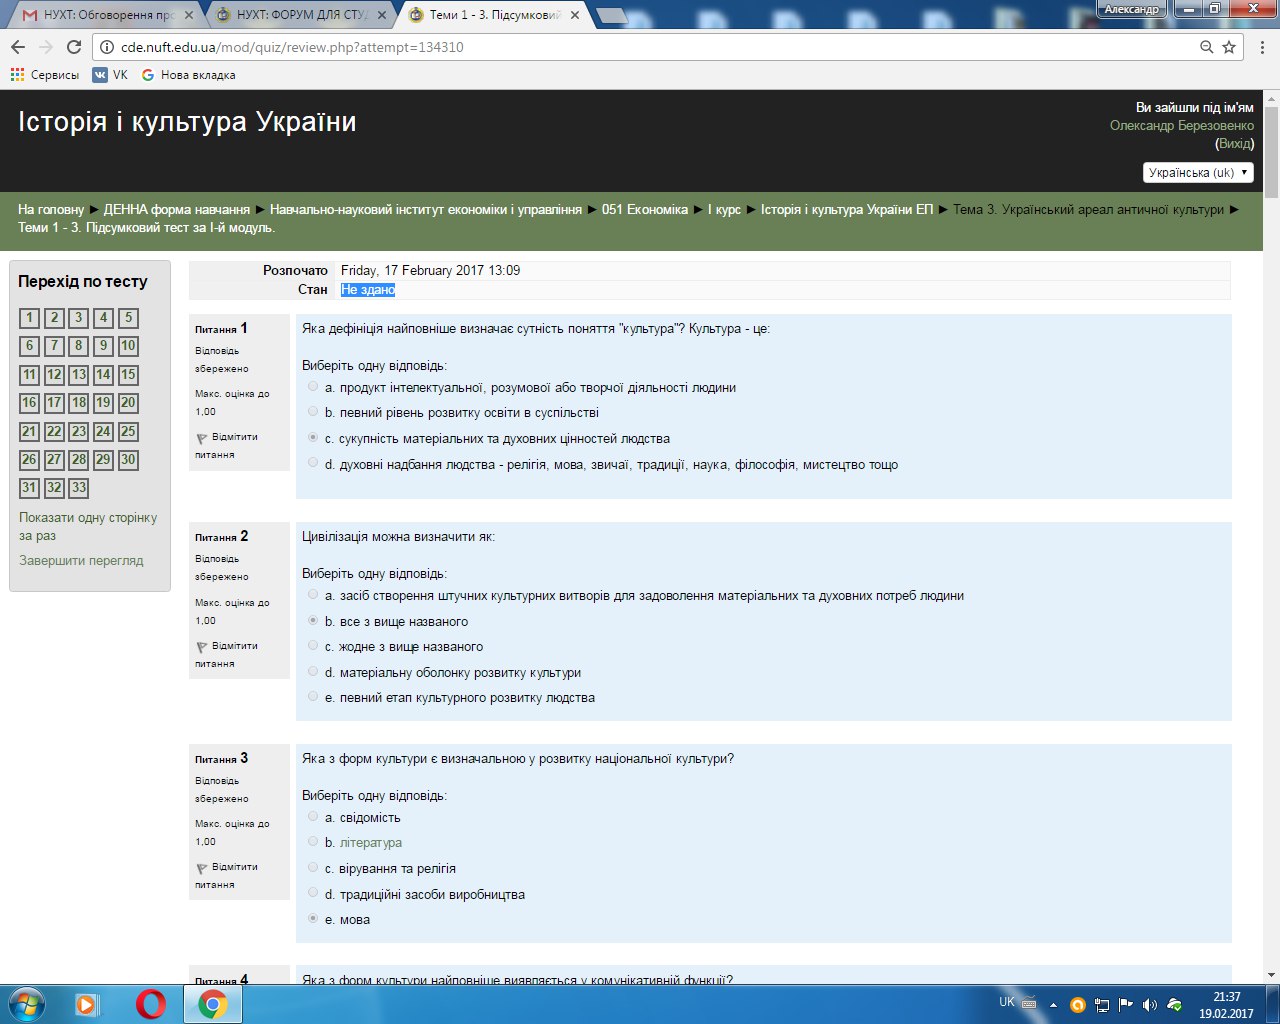Click the VK bookmark icon

pyautogui.click(x=100, y=75)
